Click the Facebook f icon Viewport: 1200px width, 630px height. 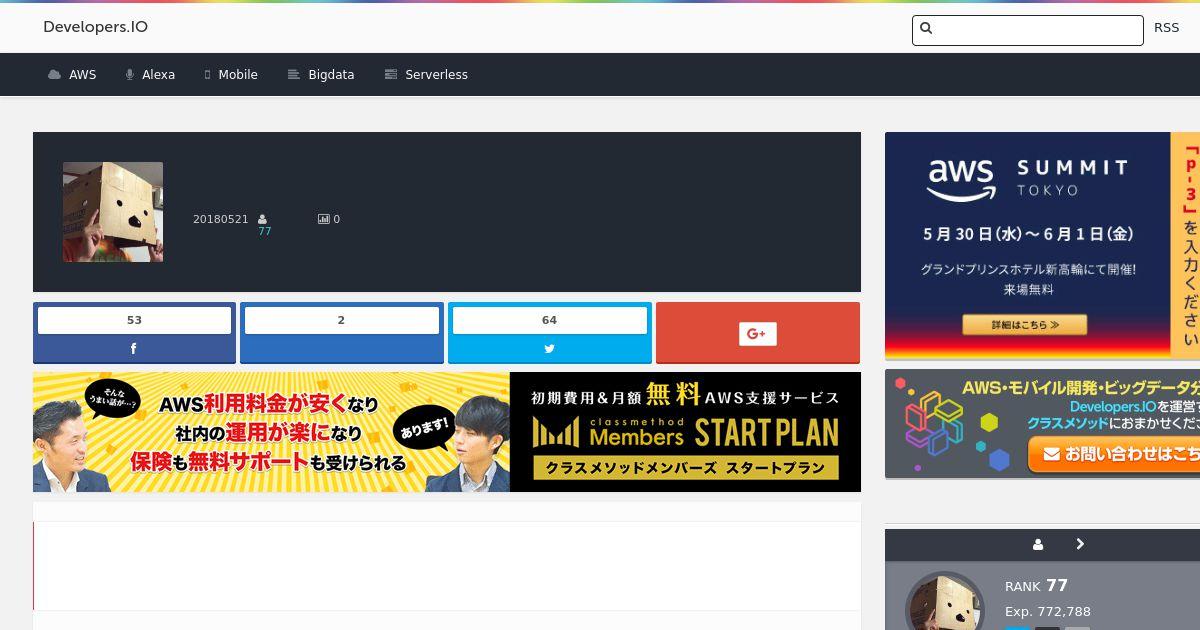coord(133,349)
